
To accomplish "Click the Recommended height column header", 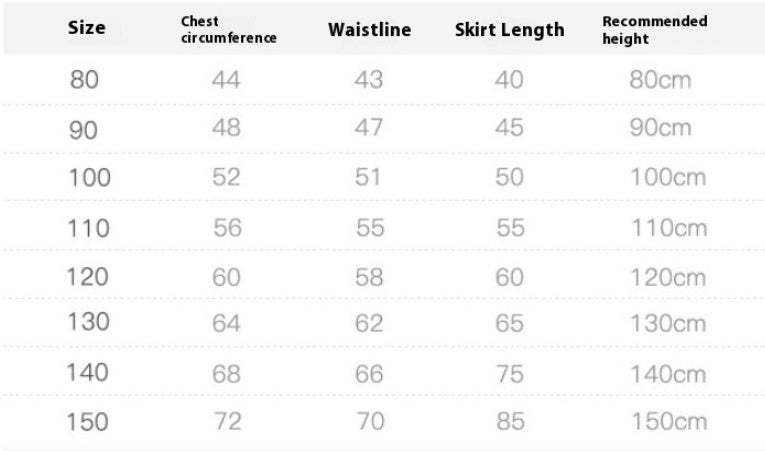I will [654, 30].
